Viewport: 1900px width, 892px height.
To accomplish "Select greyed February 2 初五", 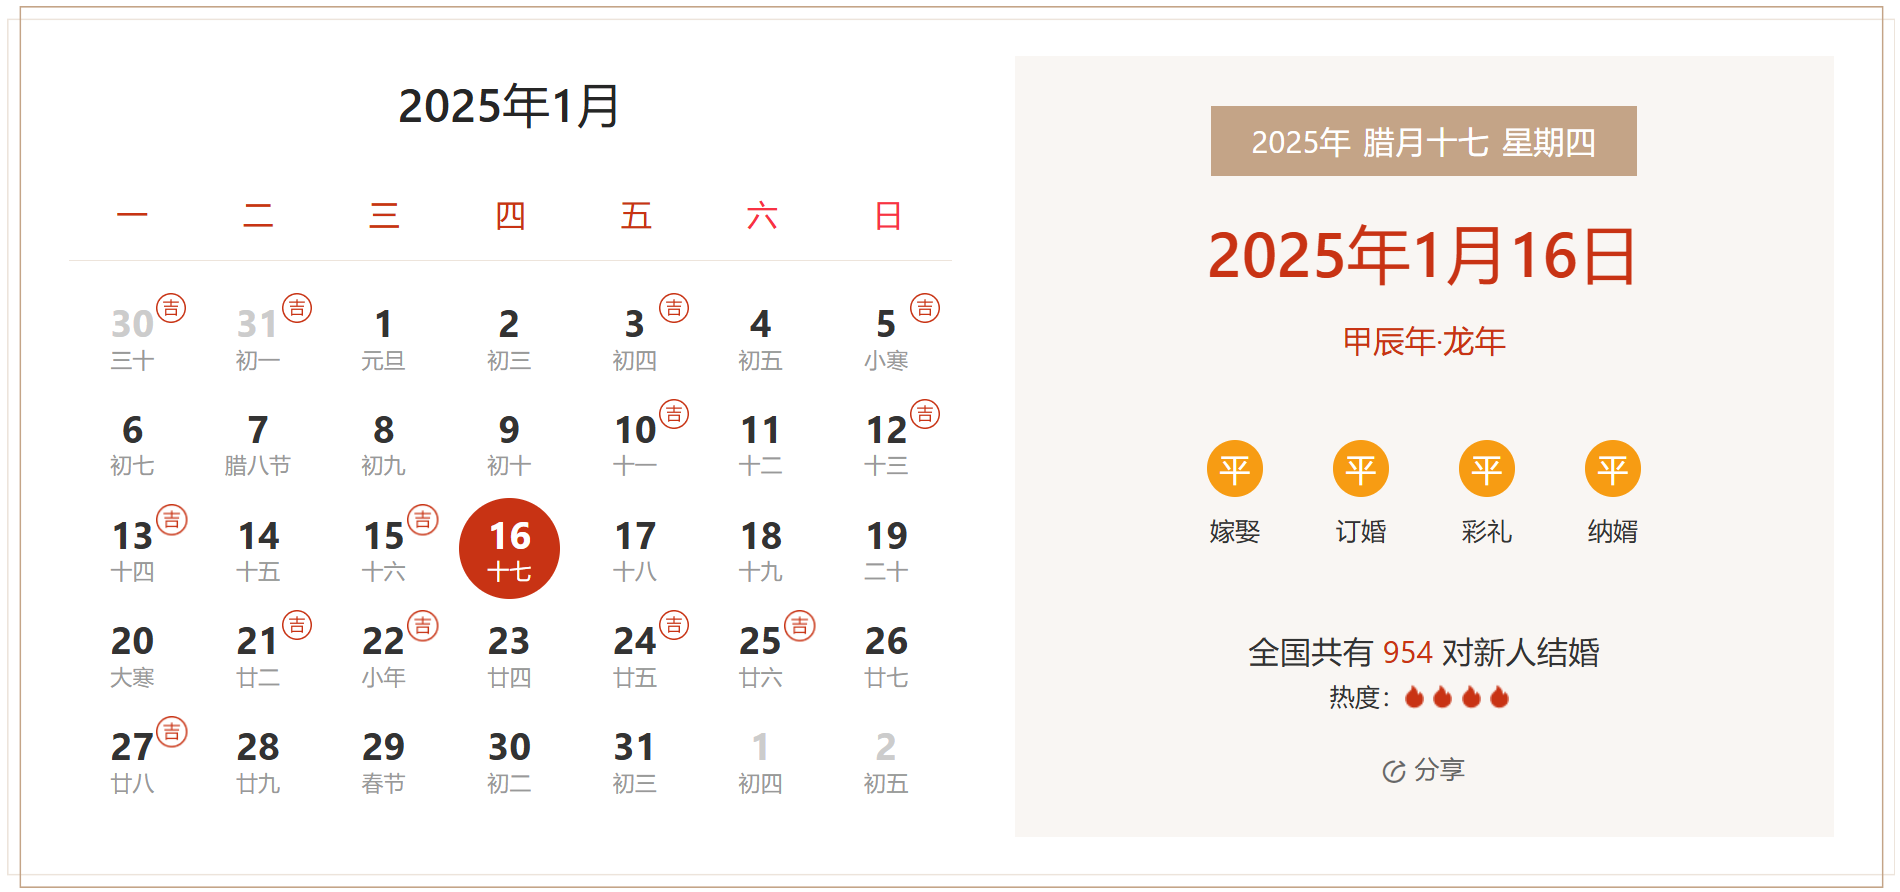I will click(x=886, y=763).
